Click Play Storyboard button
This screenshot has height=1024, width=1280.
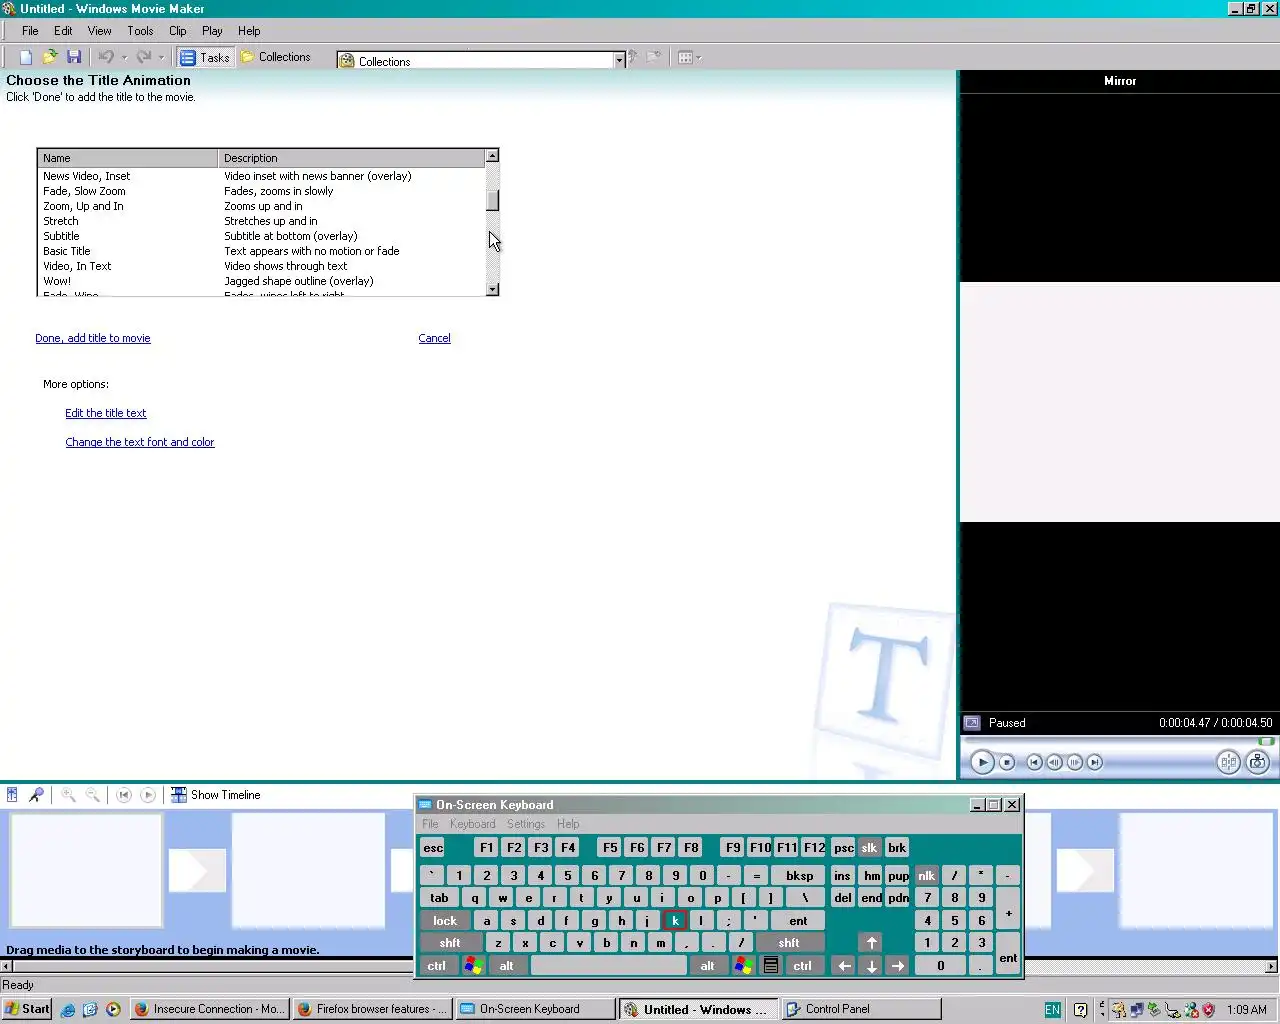[148, 795]
